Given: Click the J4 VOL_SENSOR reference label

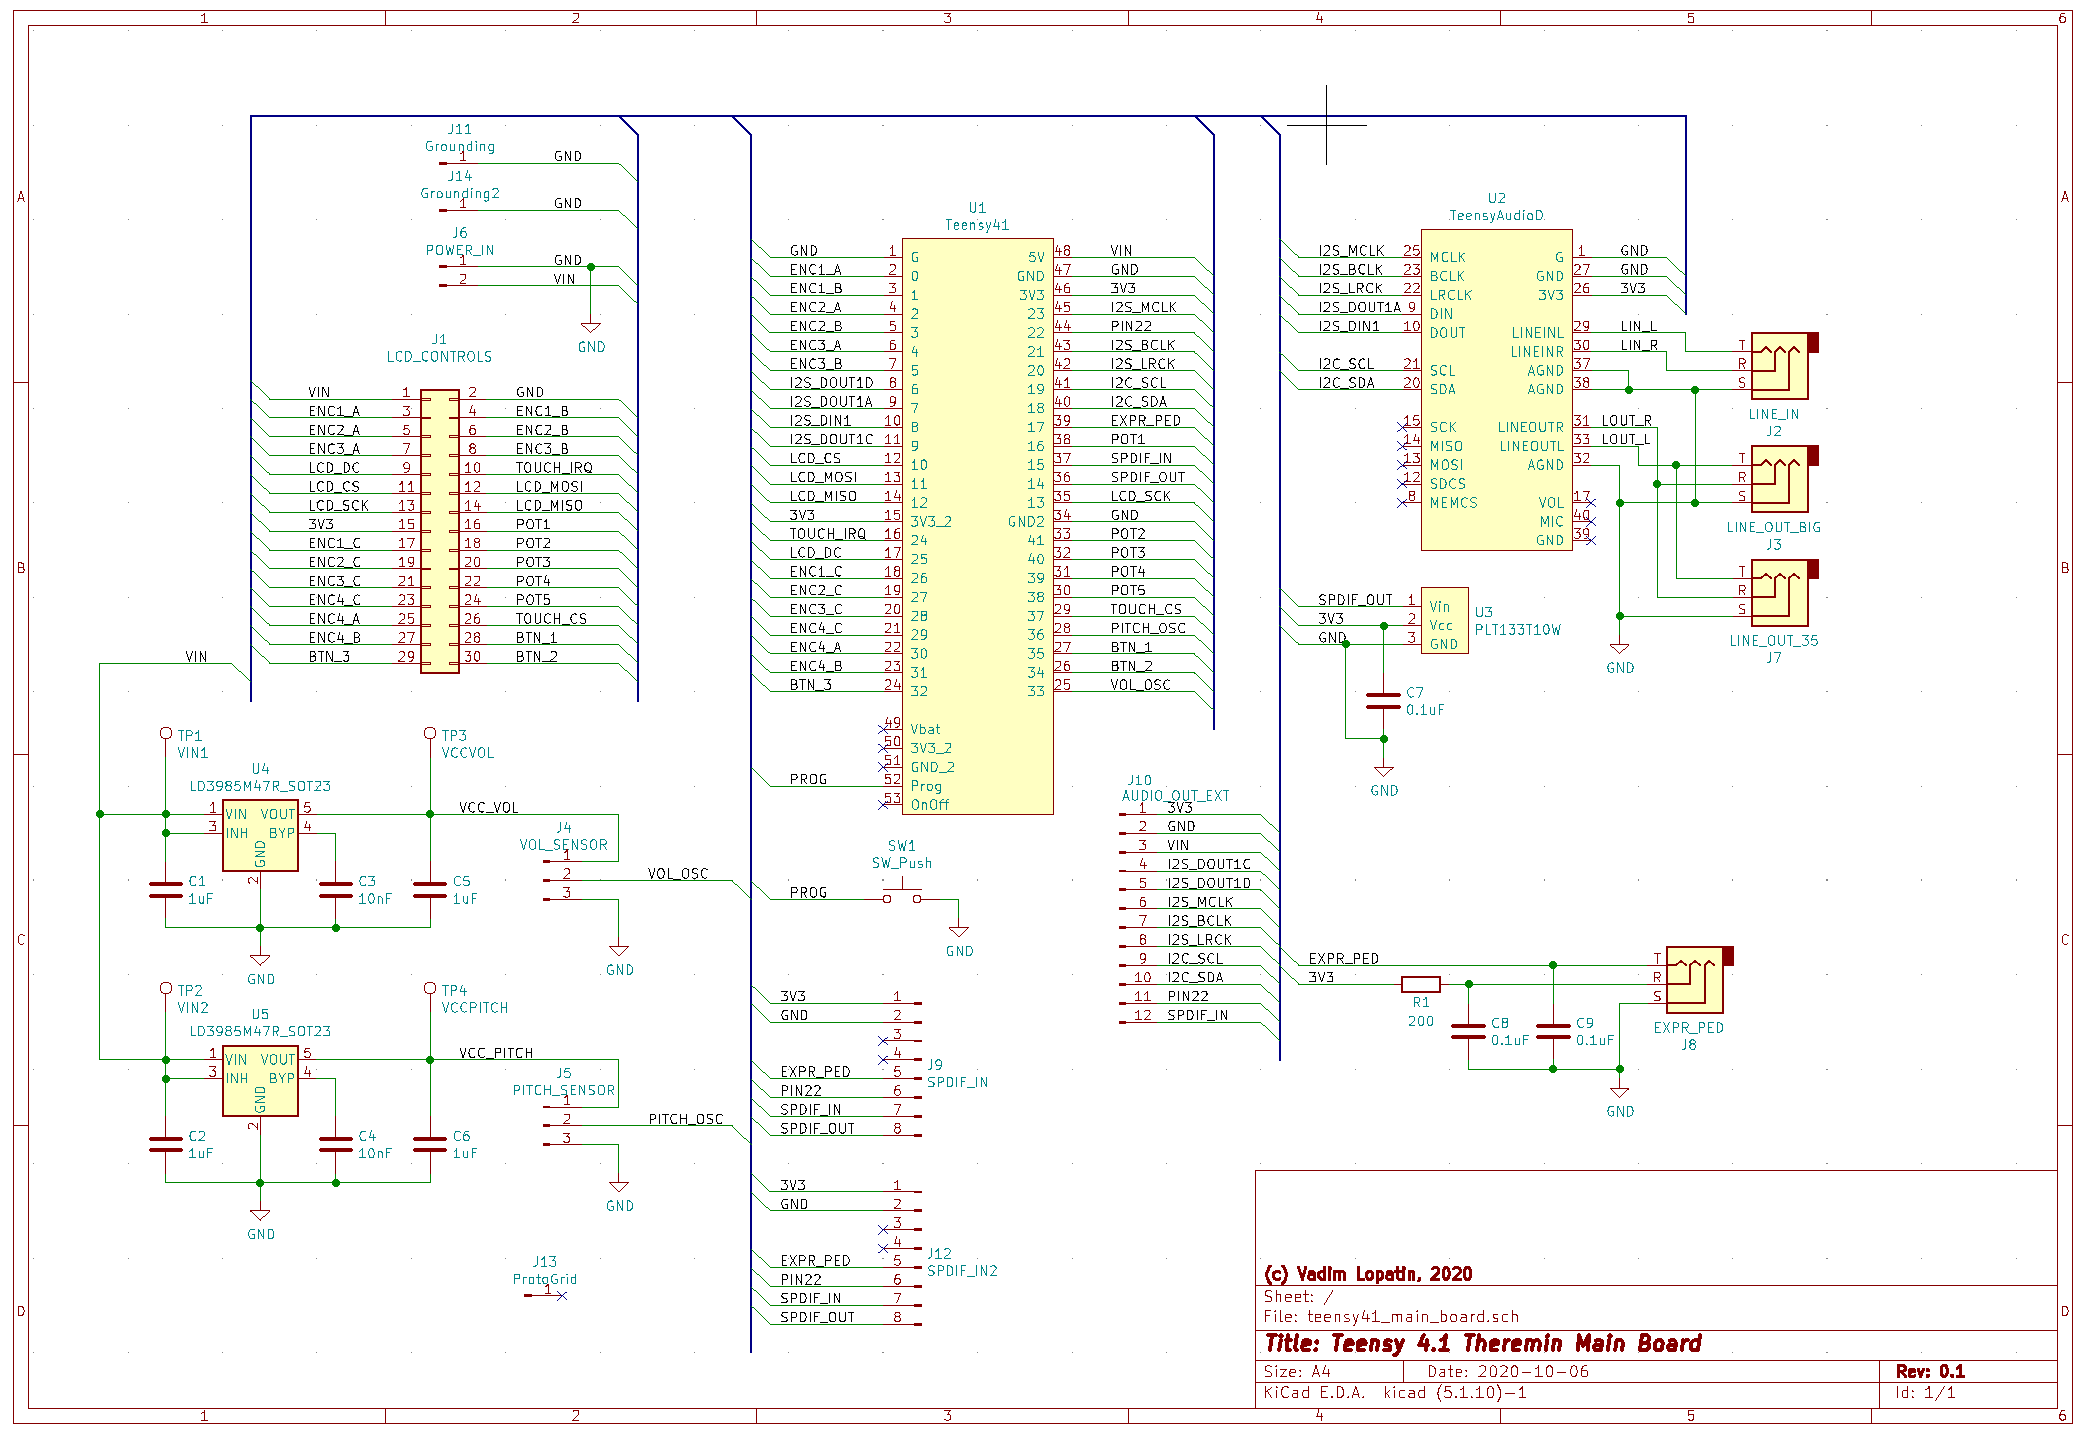Looking at the screenshot, I should point(564,836).
